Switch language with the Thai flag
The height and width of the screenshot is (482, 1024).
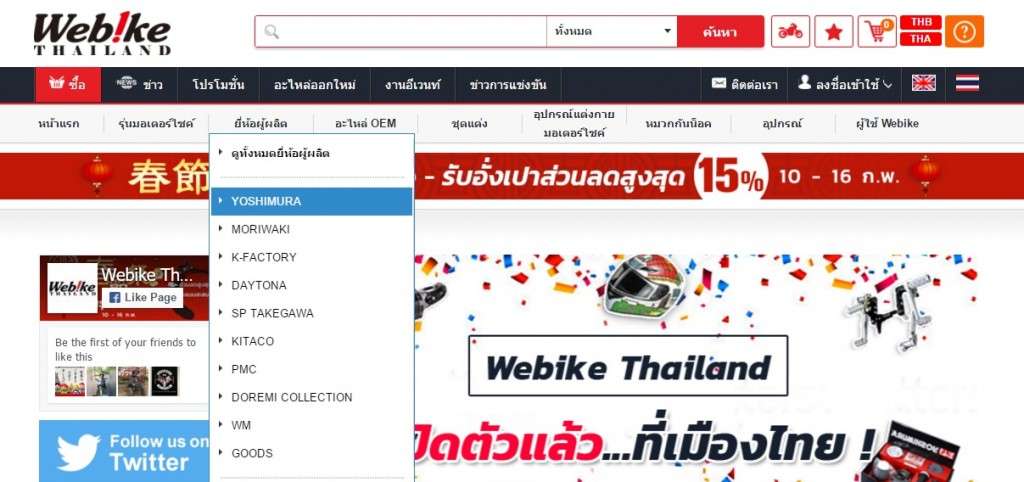tap(967, 83)
